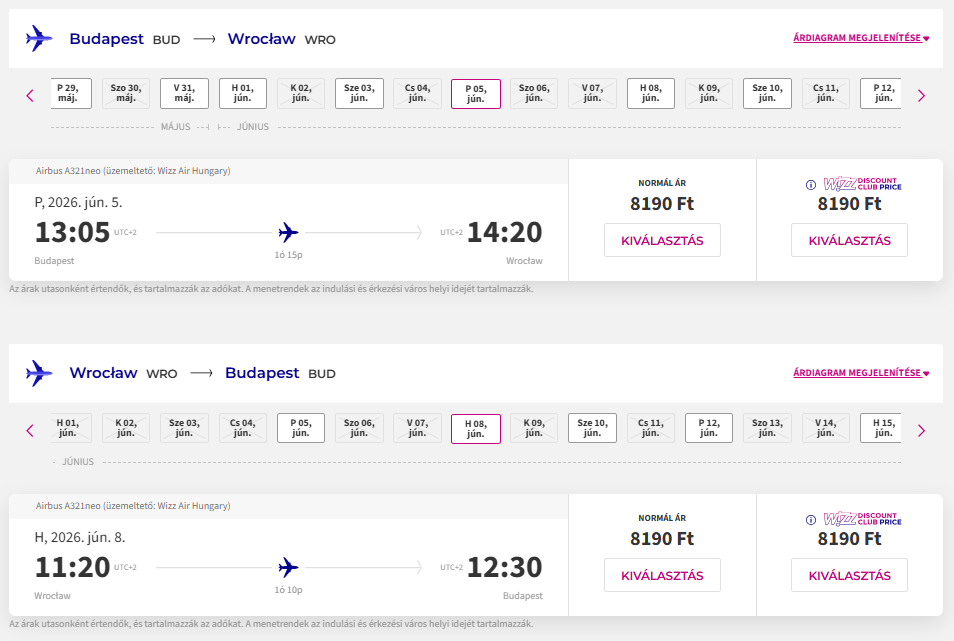The height and width of the screenshot is (641, 954).
Task: Choose return Discount Club price Kiválasztás
Action: tap(849, 575)
